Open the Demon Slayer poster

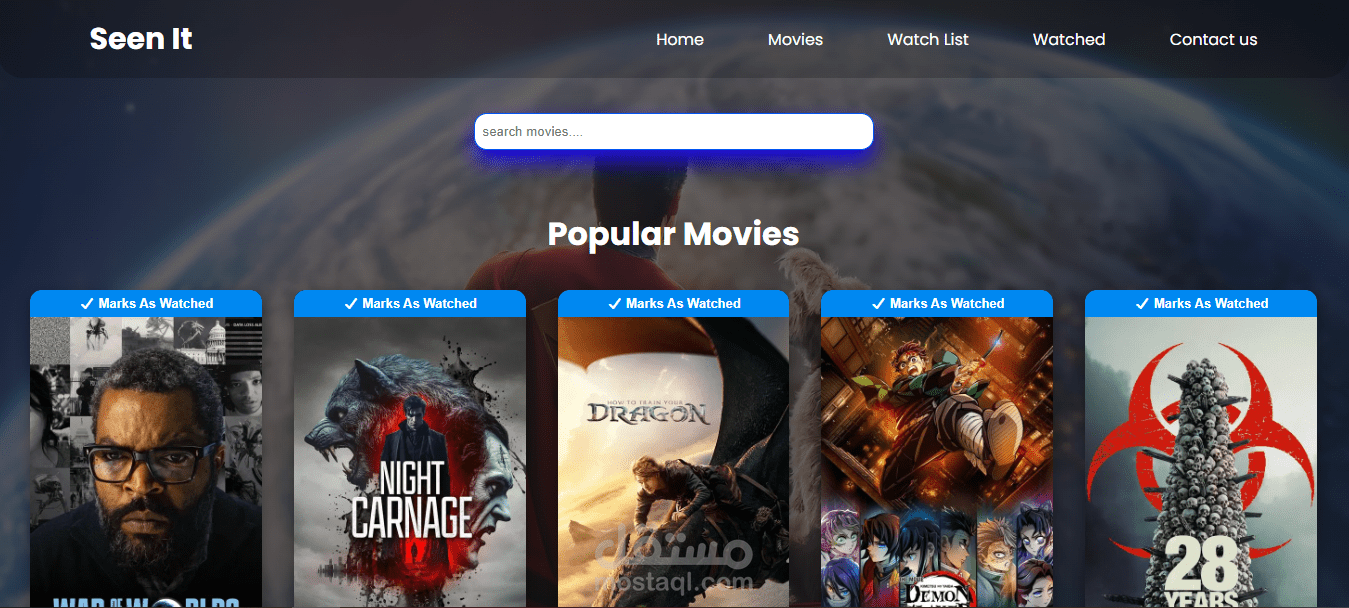937,462
